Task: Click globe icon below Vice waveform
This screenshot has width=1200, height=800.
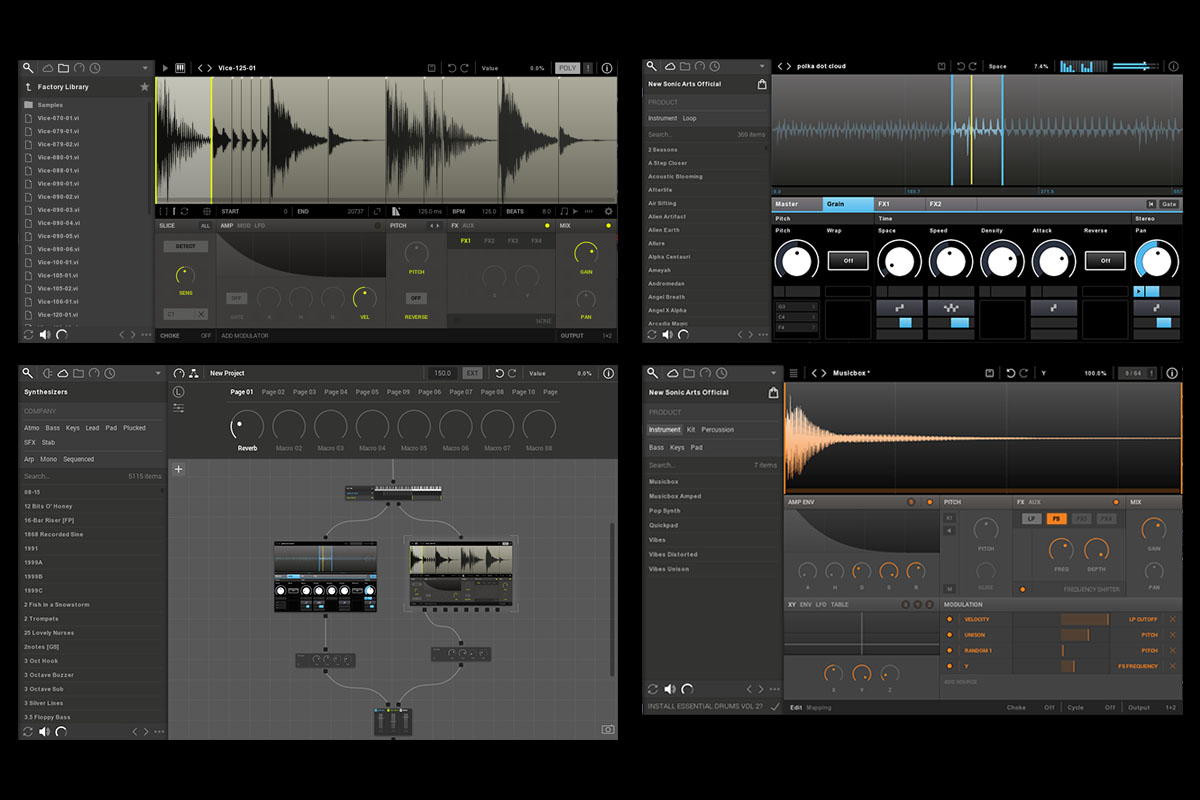Action: pos(207,212)
